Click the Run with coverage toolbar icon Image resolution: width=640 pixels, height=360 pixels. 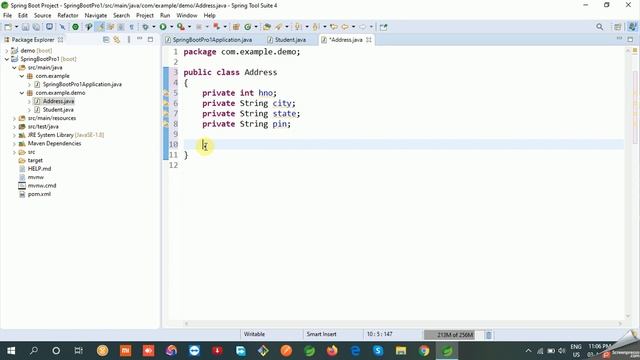181,27
